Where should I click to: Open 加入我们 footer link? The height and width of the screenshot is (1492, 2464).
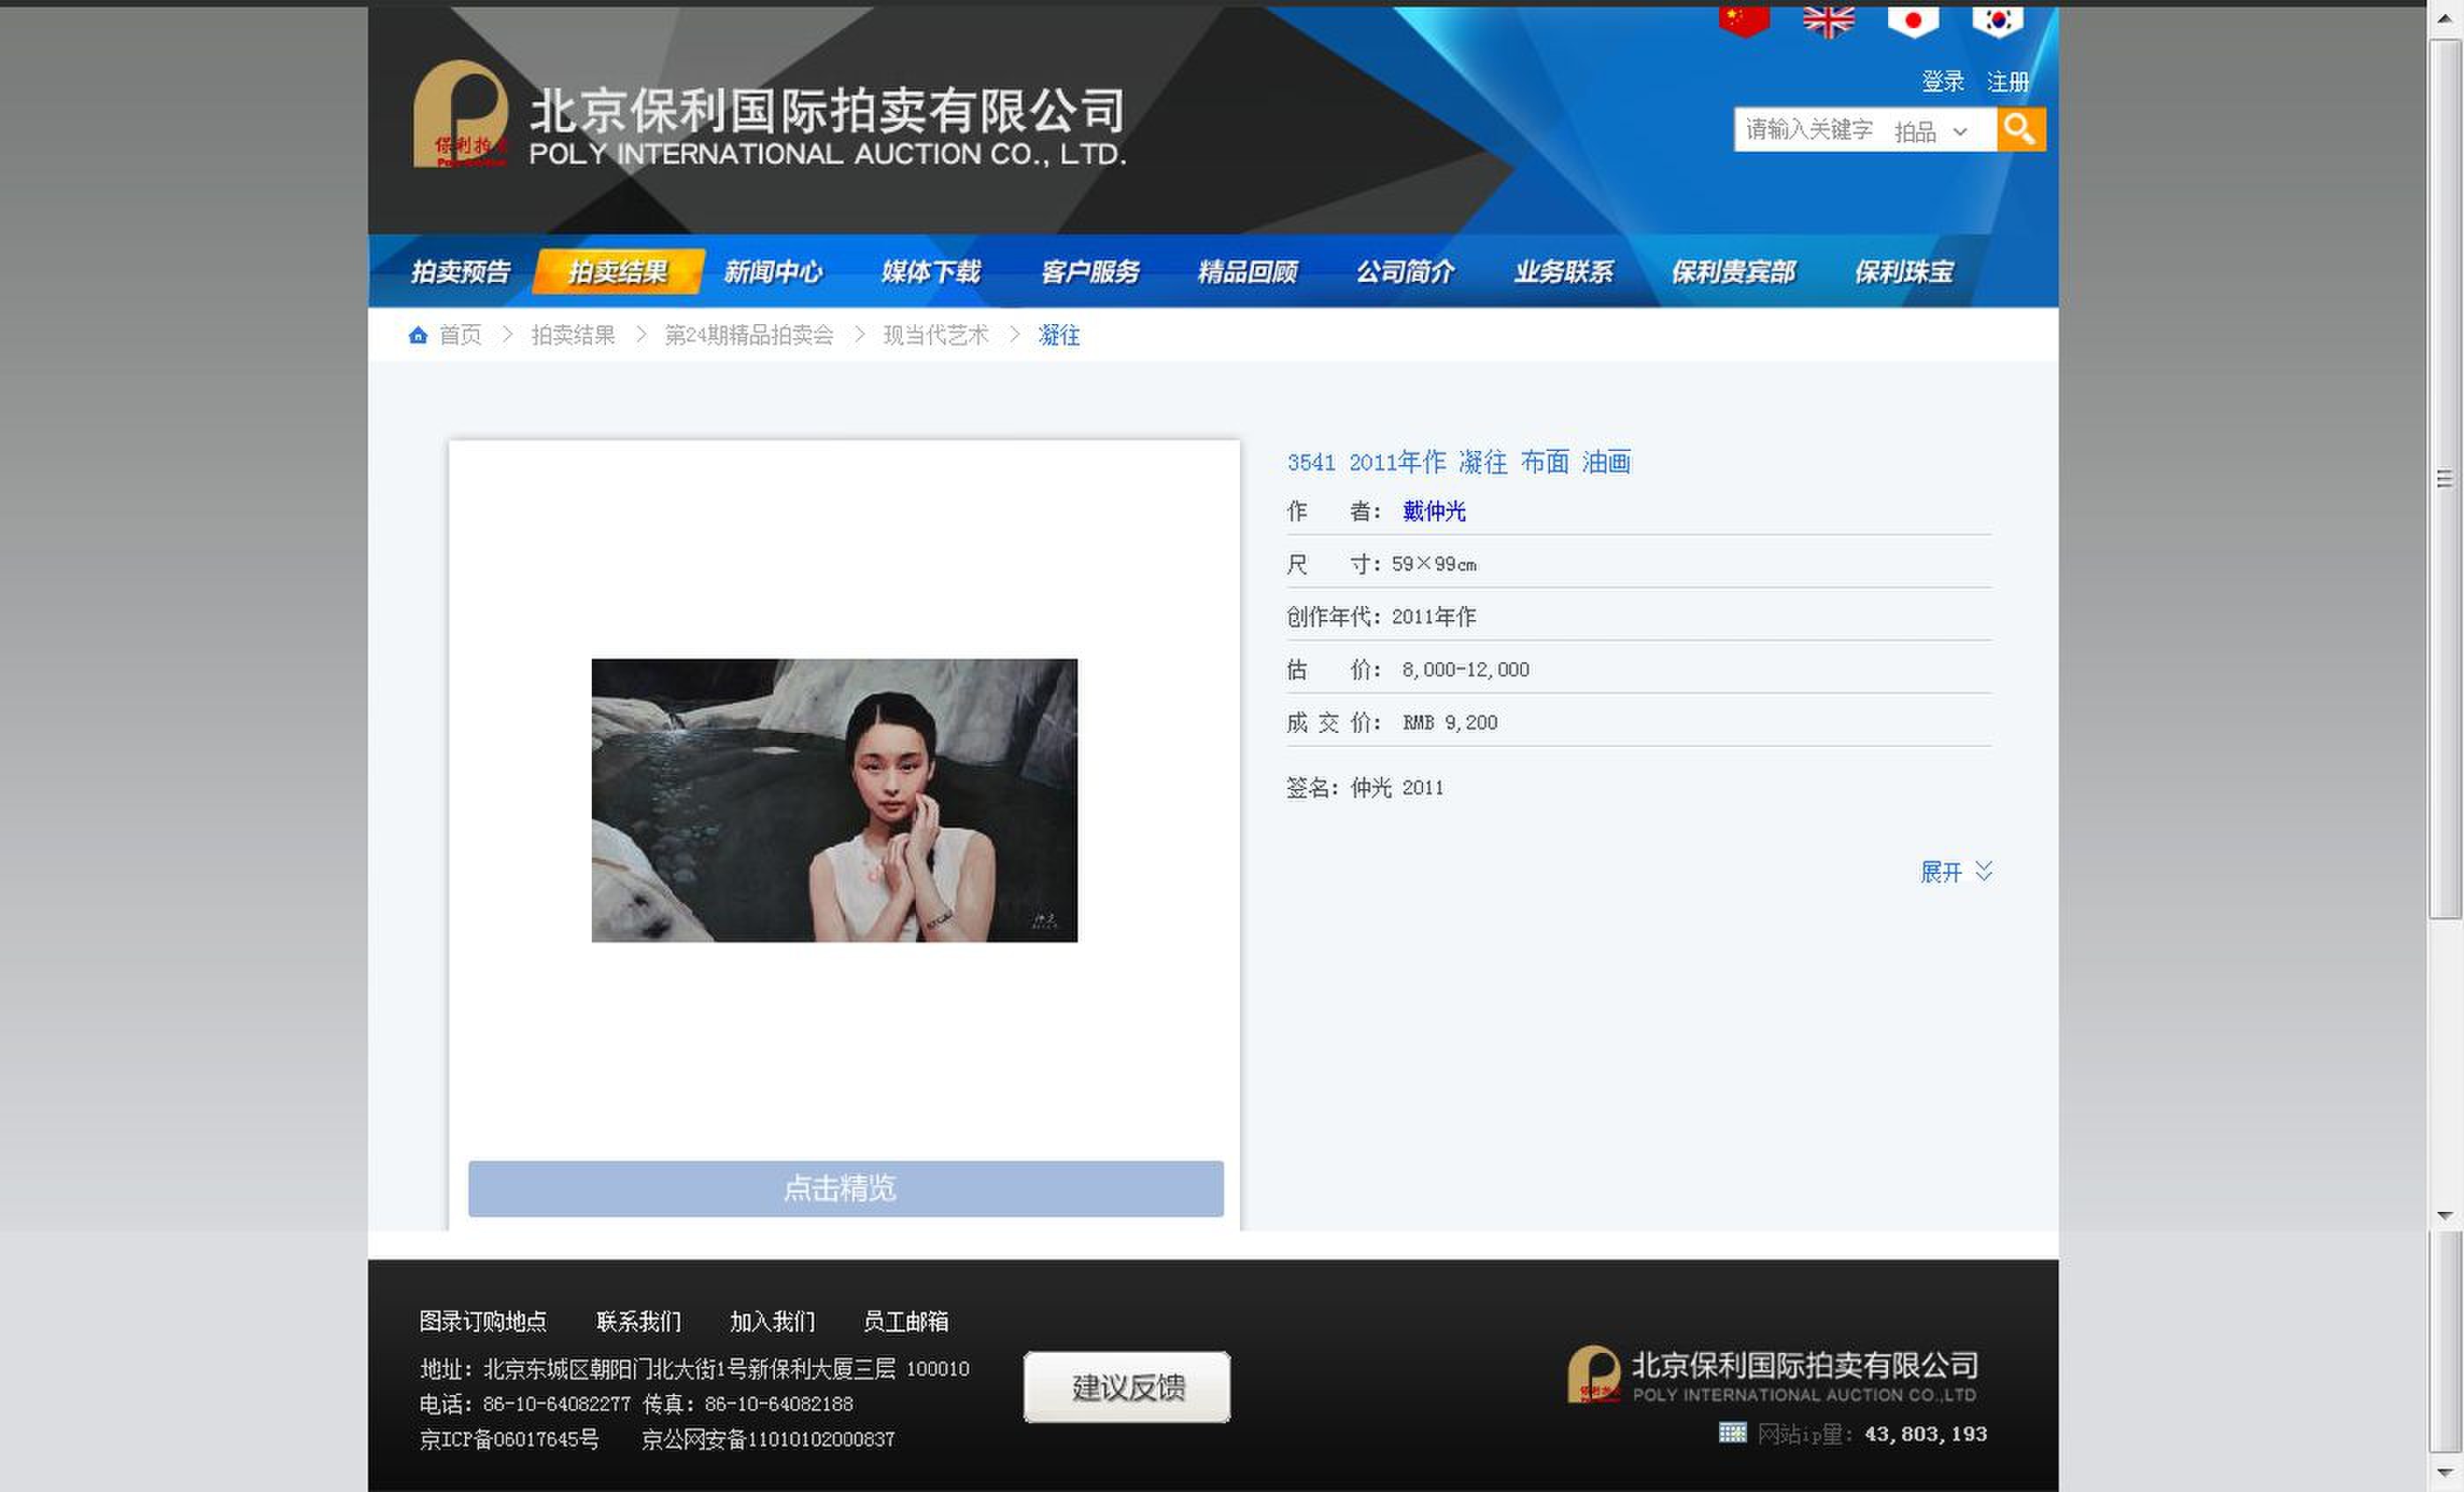[x=772, y=1322]
